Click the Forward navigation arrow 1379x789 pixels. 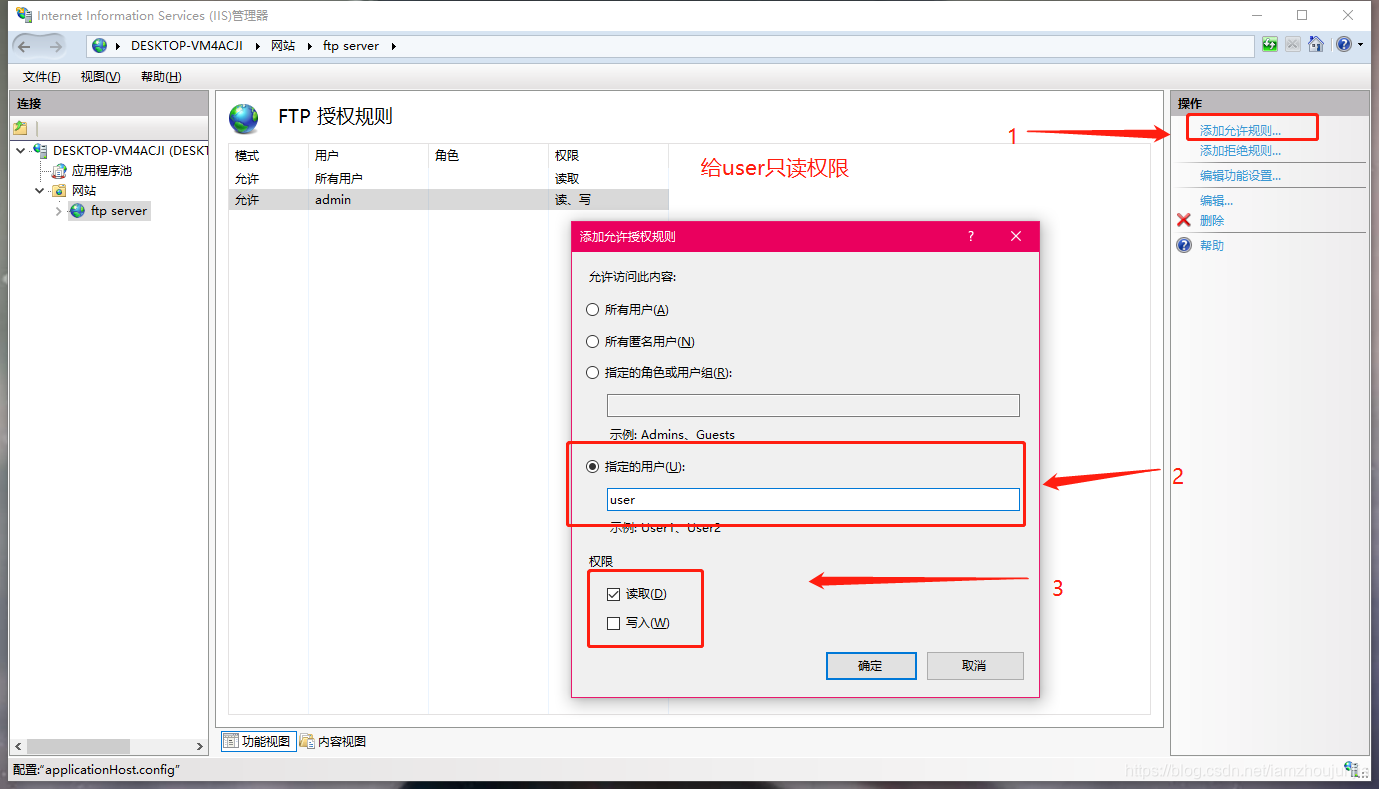pyautogui.click(x=55, y=46)
